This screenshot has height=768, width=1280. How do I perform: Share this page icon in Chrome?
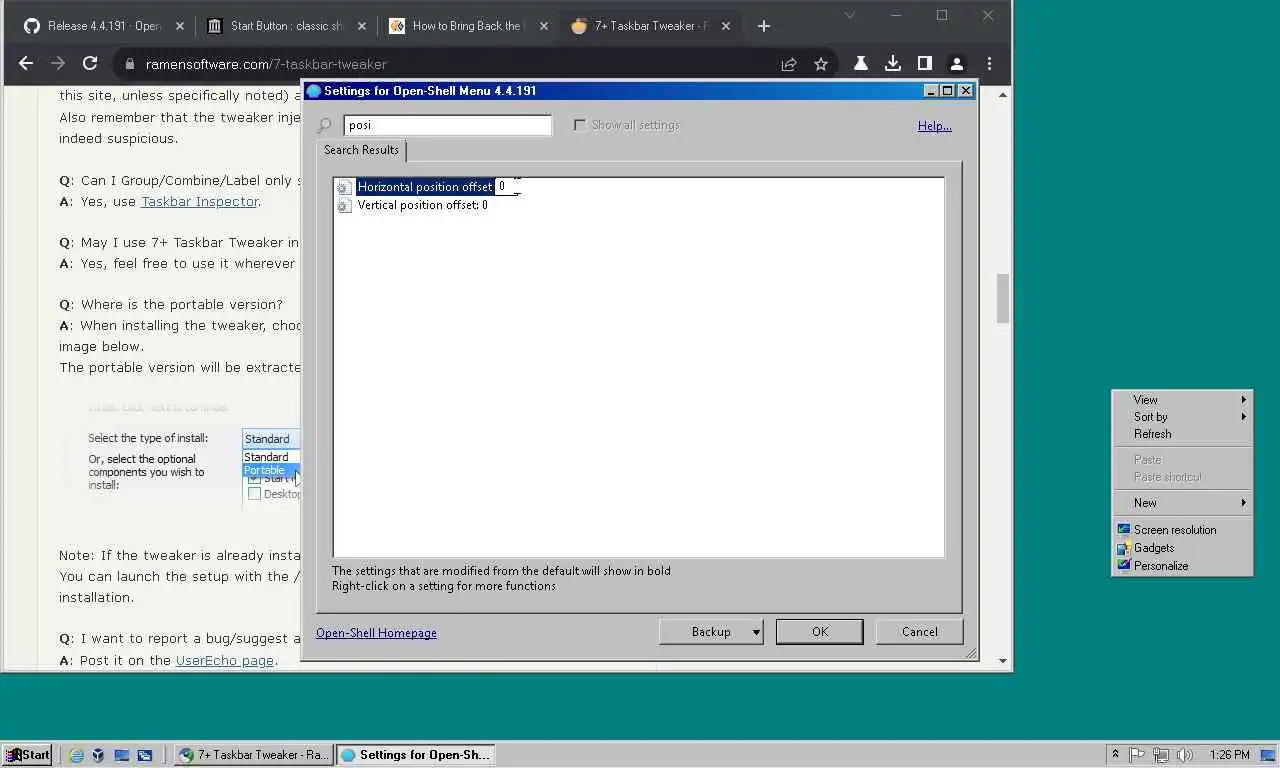(x=789, y=64)
